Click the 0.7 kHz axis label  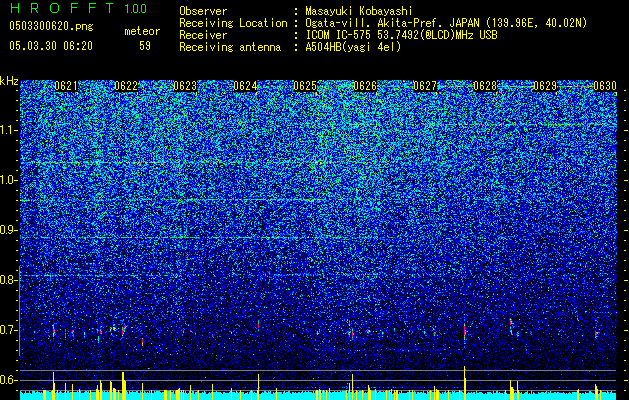pyautogui.click(x=8, y=330)
